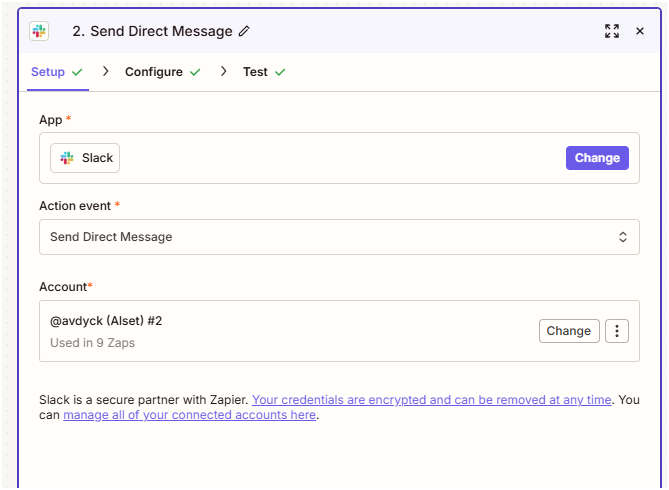Screen dimensions: 669x490
Task: Expand panel with fullscreen arrows icon
Action: (x=612, y=31)
